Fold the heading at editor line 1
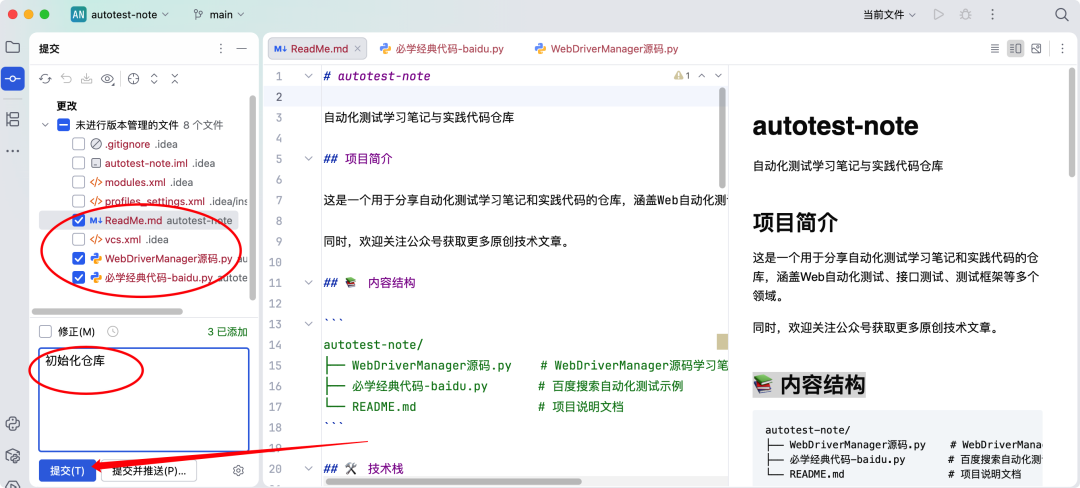 click(x=309, y=76)
